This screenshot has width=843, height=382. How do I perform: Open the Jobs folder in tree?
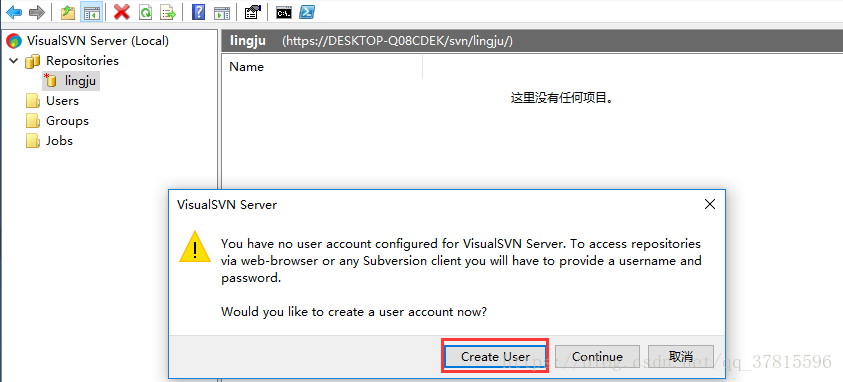tap(59, 141)
